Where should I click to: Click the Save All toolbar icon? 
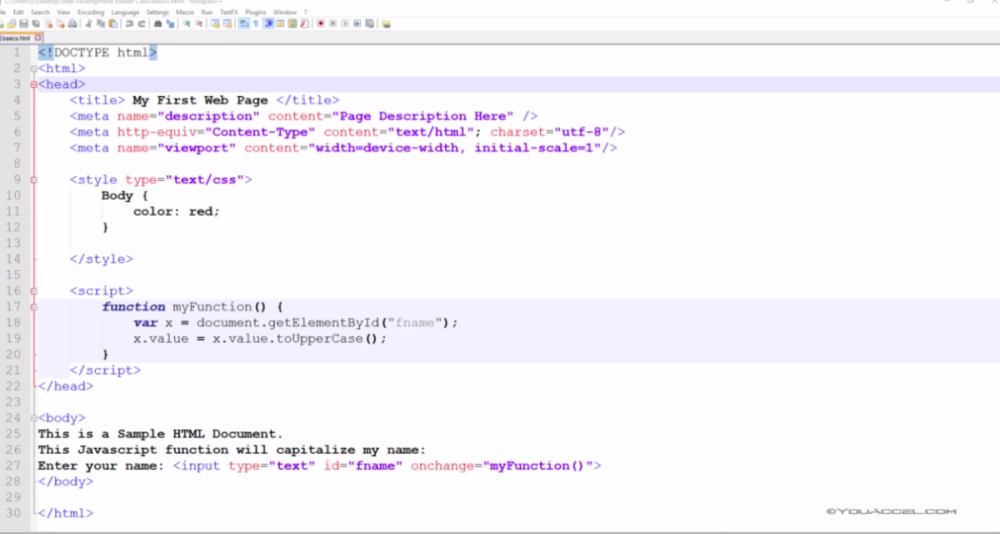(36, 24)
